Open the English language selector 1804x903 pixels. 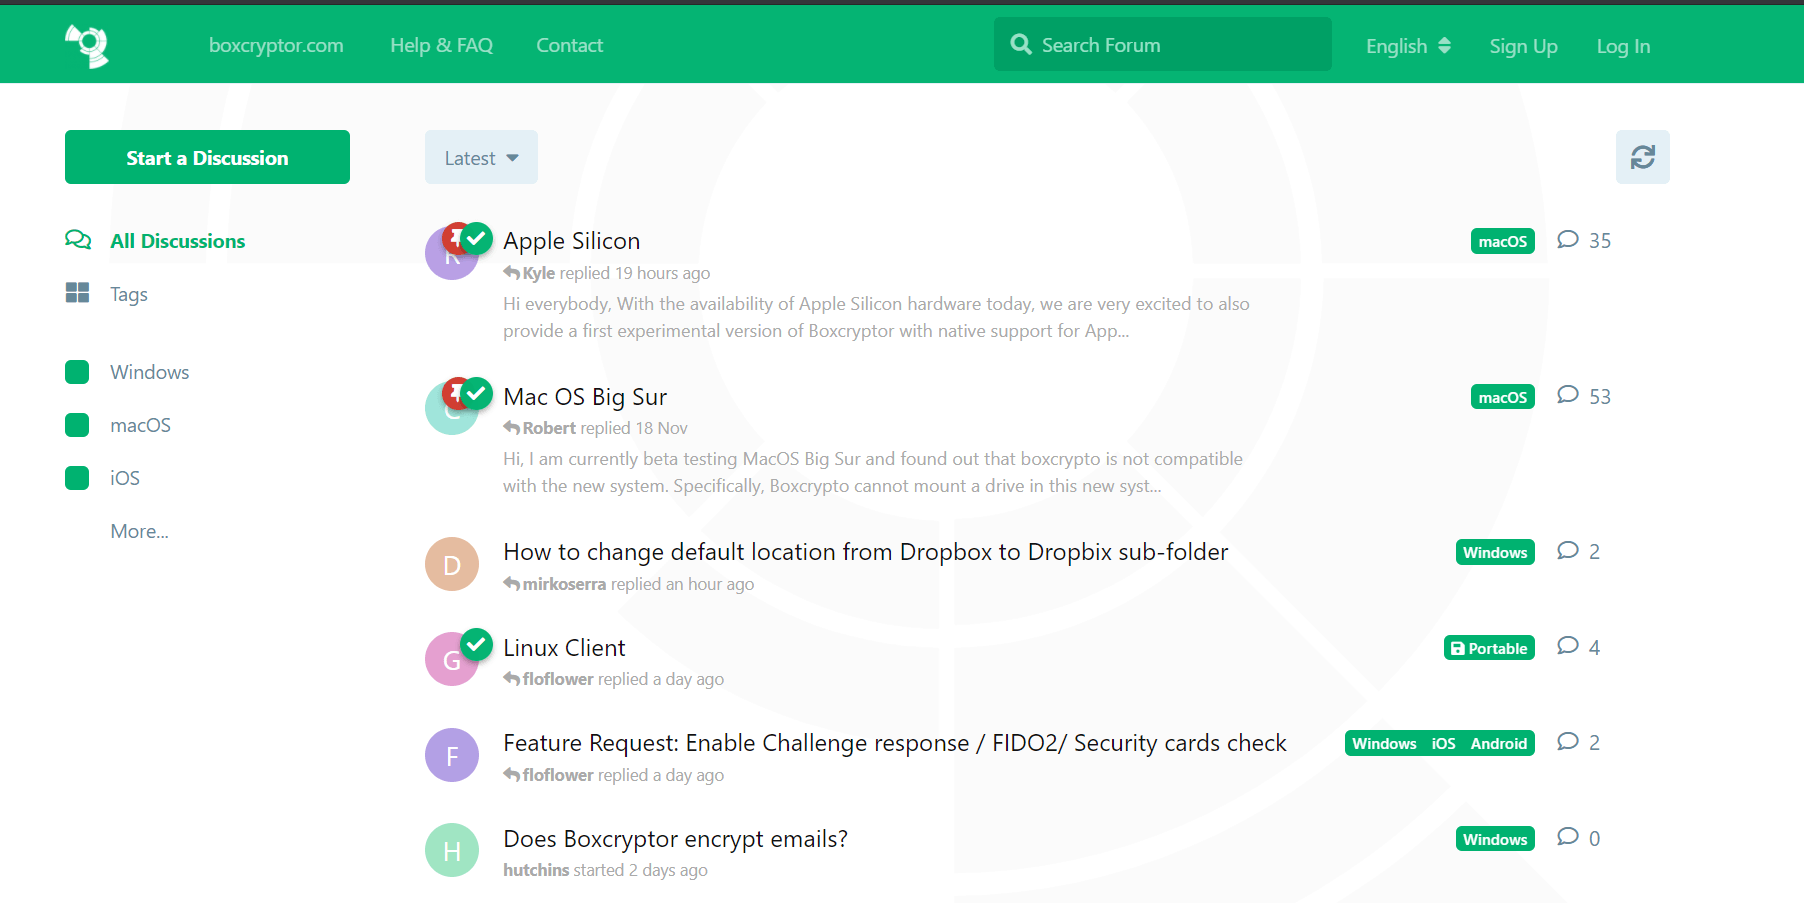pos(1408,46)
